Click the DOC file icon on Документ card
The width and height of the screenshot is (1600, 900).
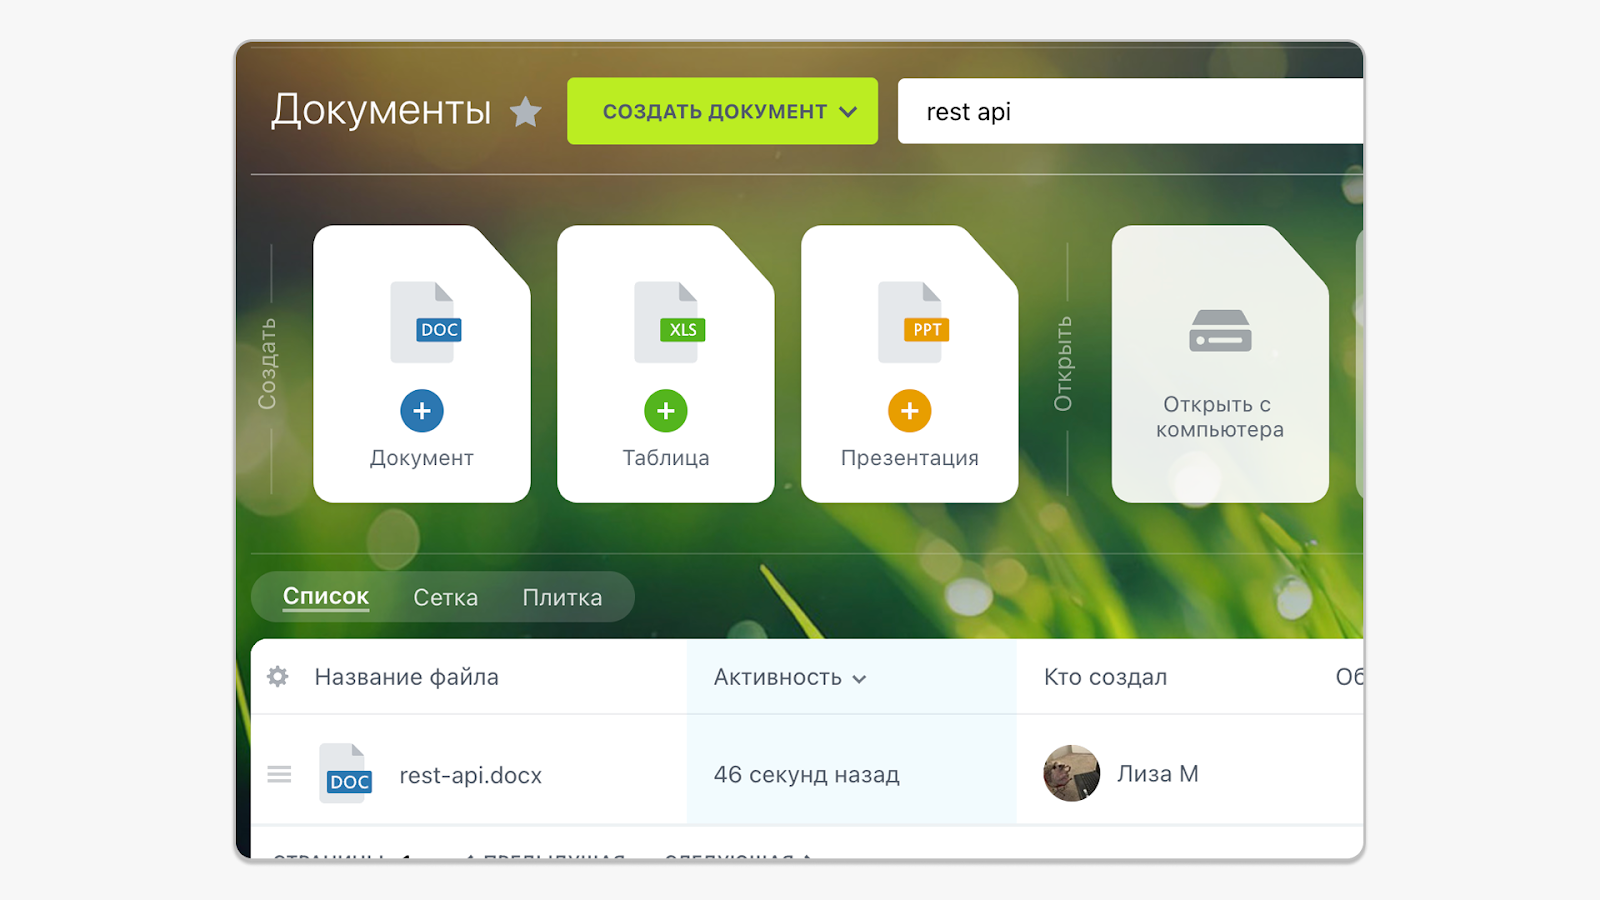tap(426, 322)
